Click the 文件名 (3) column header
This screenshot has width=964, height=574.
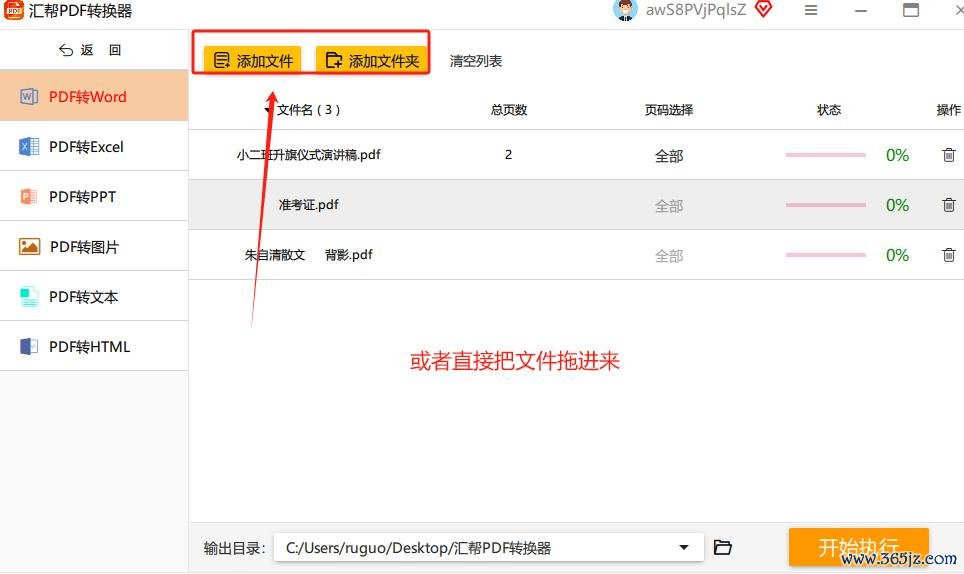[308, 110]
